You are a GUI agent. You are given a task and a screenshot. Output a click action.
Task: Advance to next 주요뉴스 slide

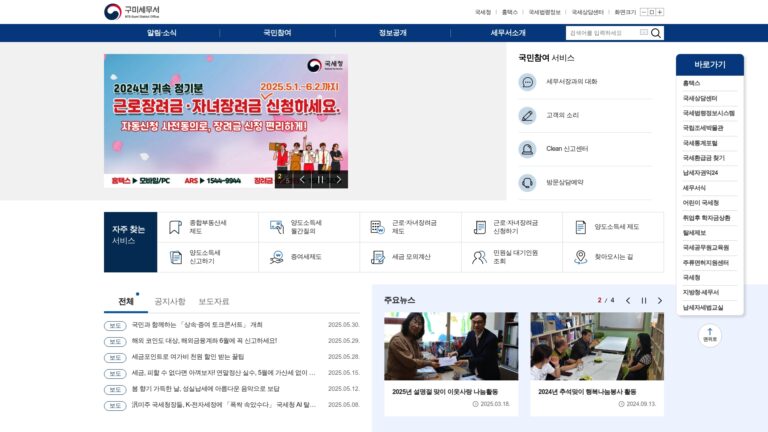[x=660, y=301]
